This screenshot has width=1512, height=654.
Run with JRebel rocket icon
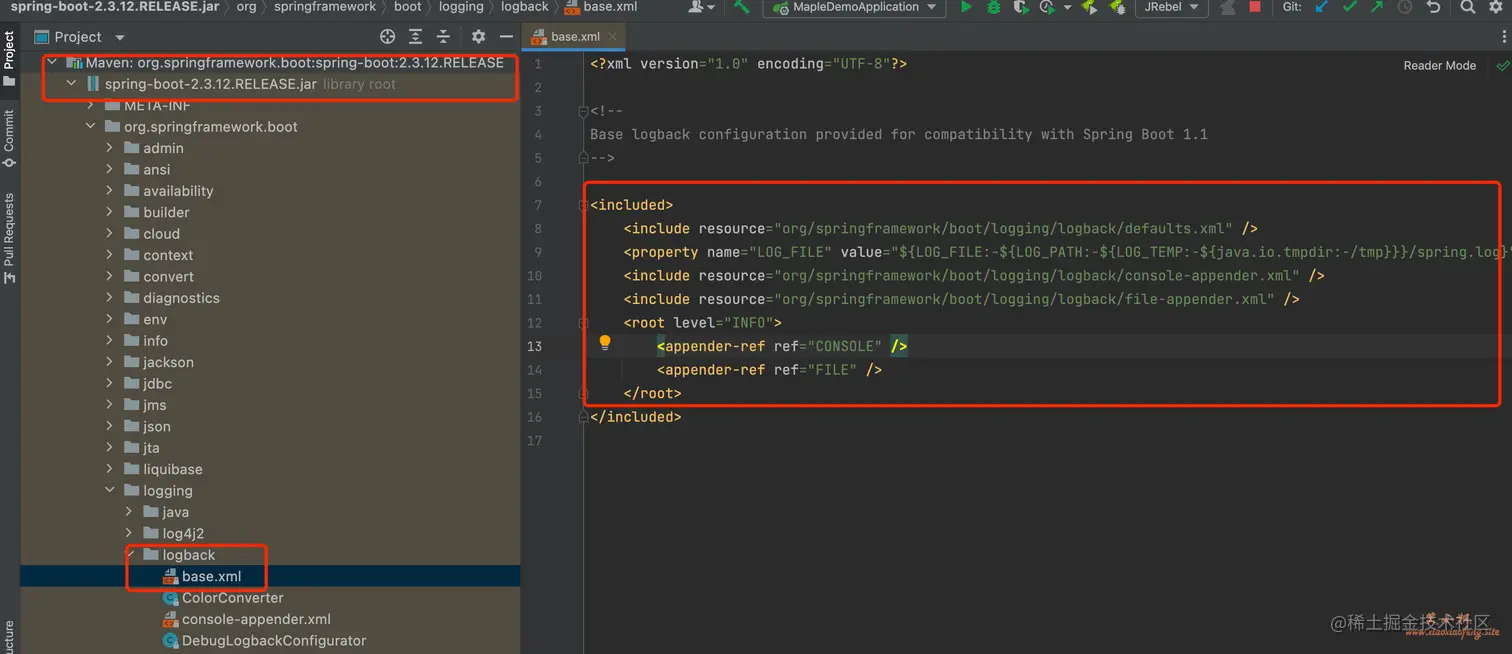click(1089, 7)
